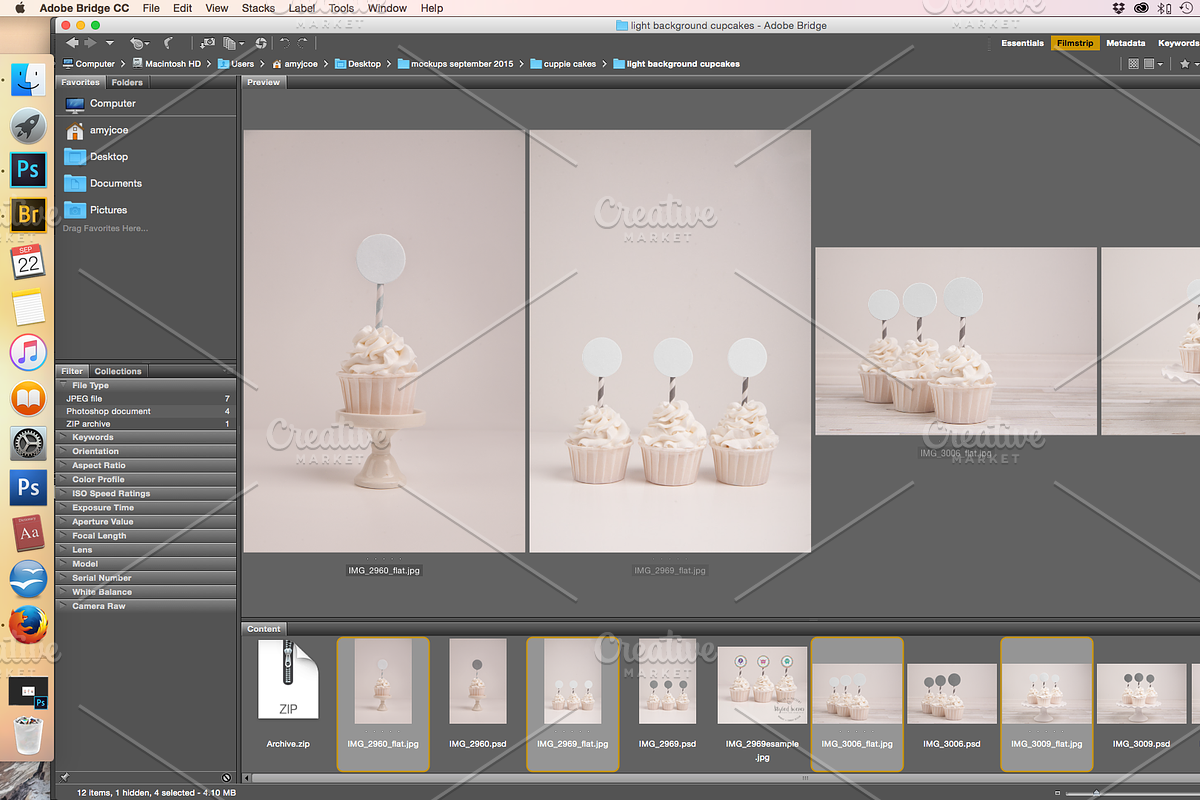The width and height of the screenshot is (1200, 800).
Task: Open the filter by rating star dropdown
Action: pos(1188,64)
